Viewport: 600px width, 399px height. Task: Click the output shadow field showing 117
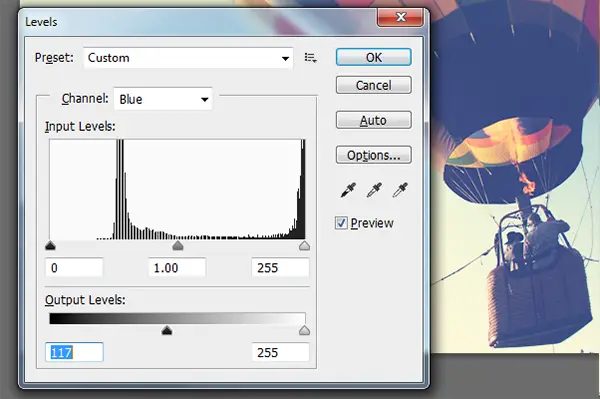pos(74,352)
